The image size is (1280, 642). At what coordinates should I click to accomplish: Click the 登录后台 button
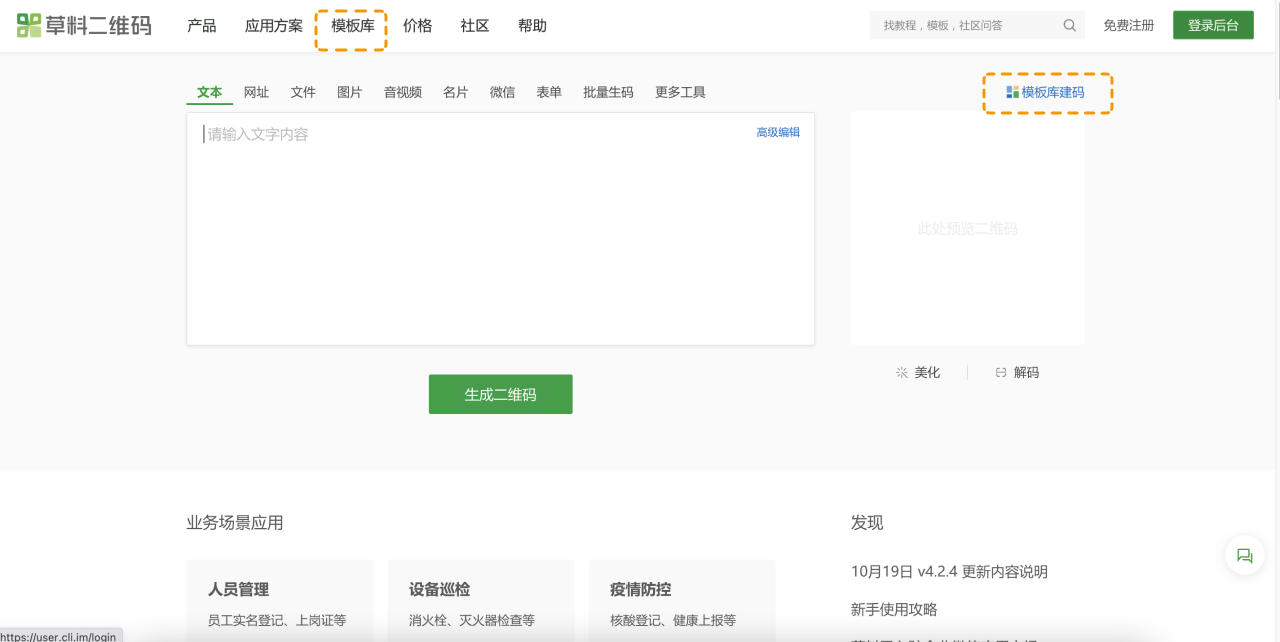pos(1213,26)
